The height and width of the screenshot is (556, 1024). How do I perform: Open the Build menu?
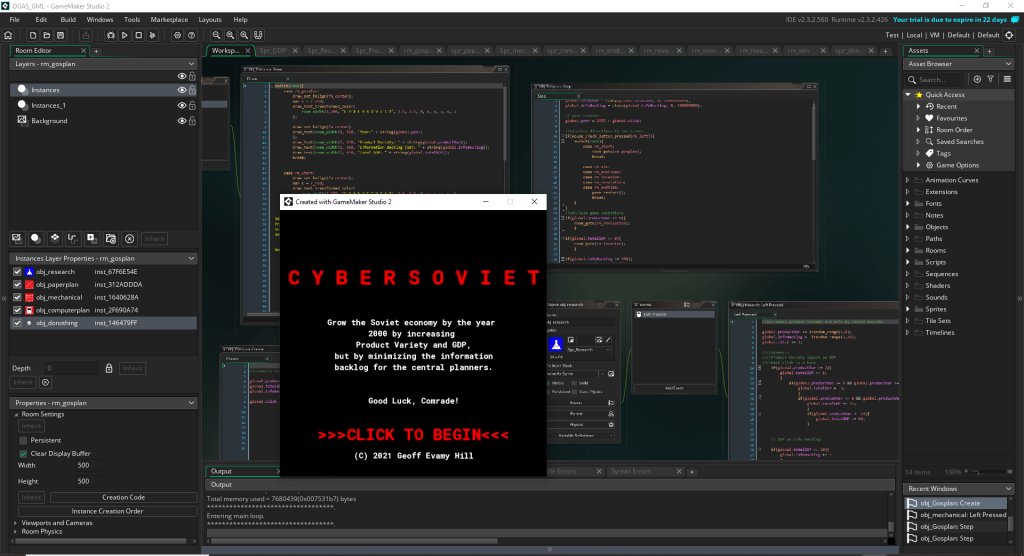point(68,19)
